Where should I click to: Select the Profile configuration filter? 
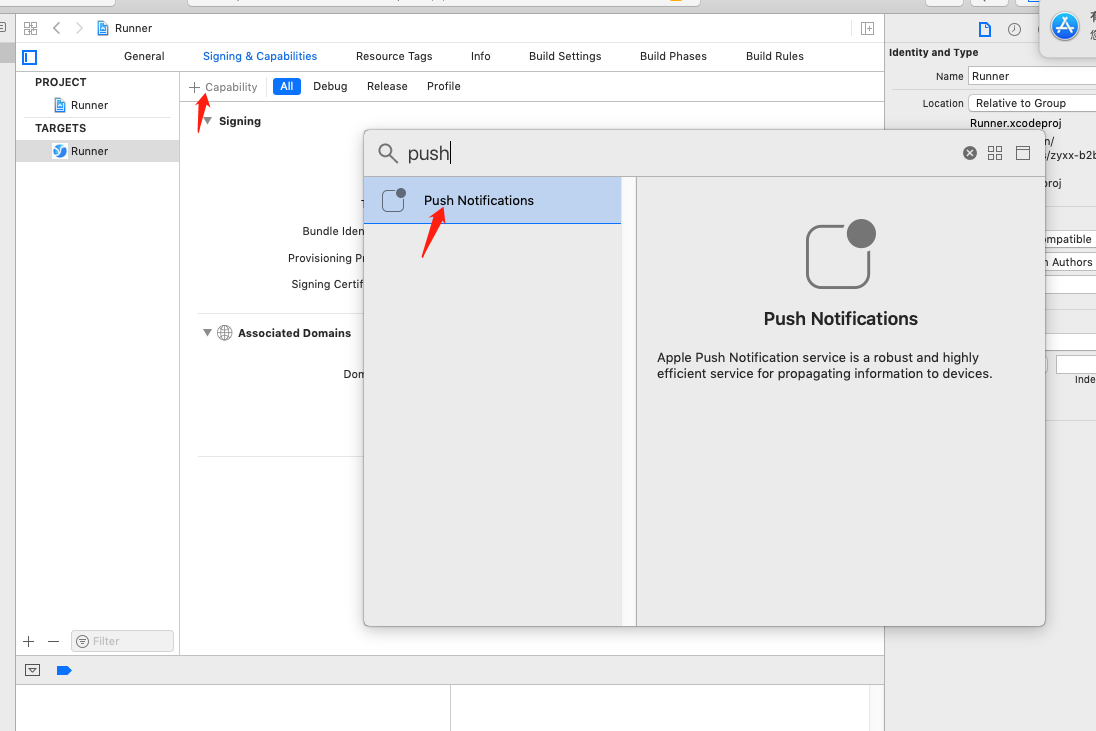pos(444,86)
